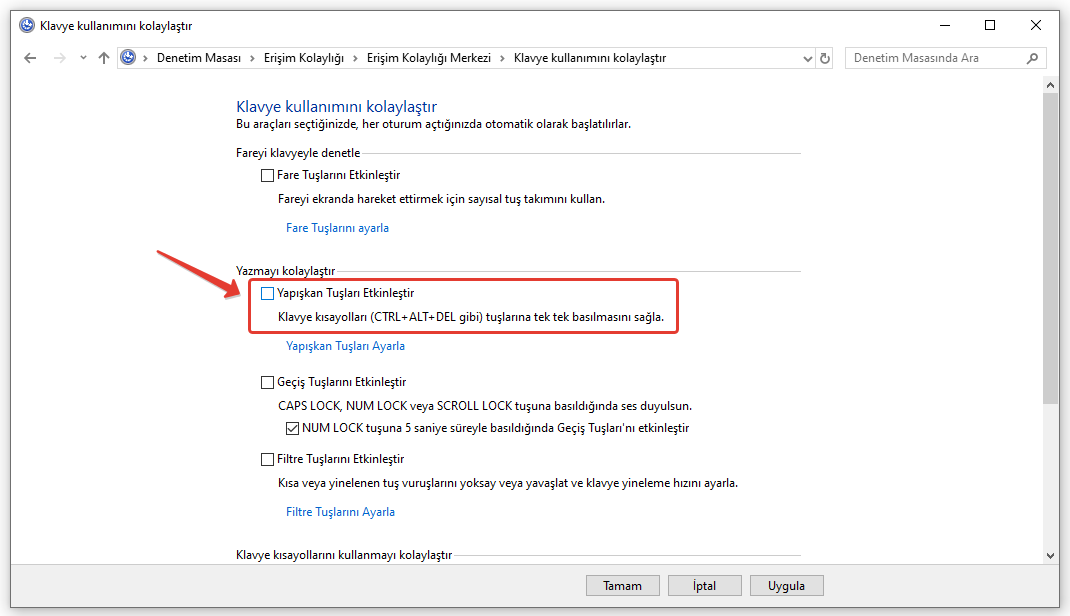Check Filtre Tuşlarını Etkinleştir box
The image size is (1070, 616).
(267, 459)
